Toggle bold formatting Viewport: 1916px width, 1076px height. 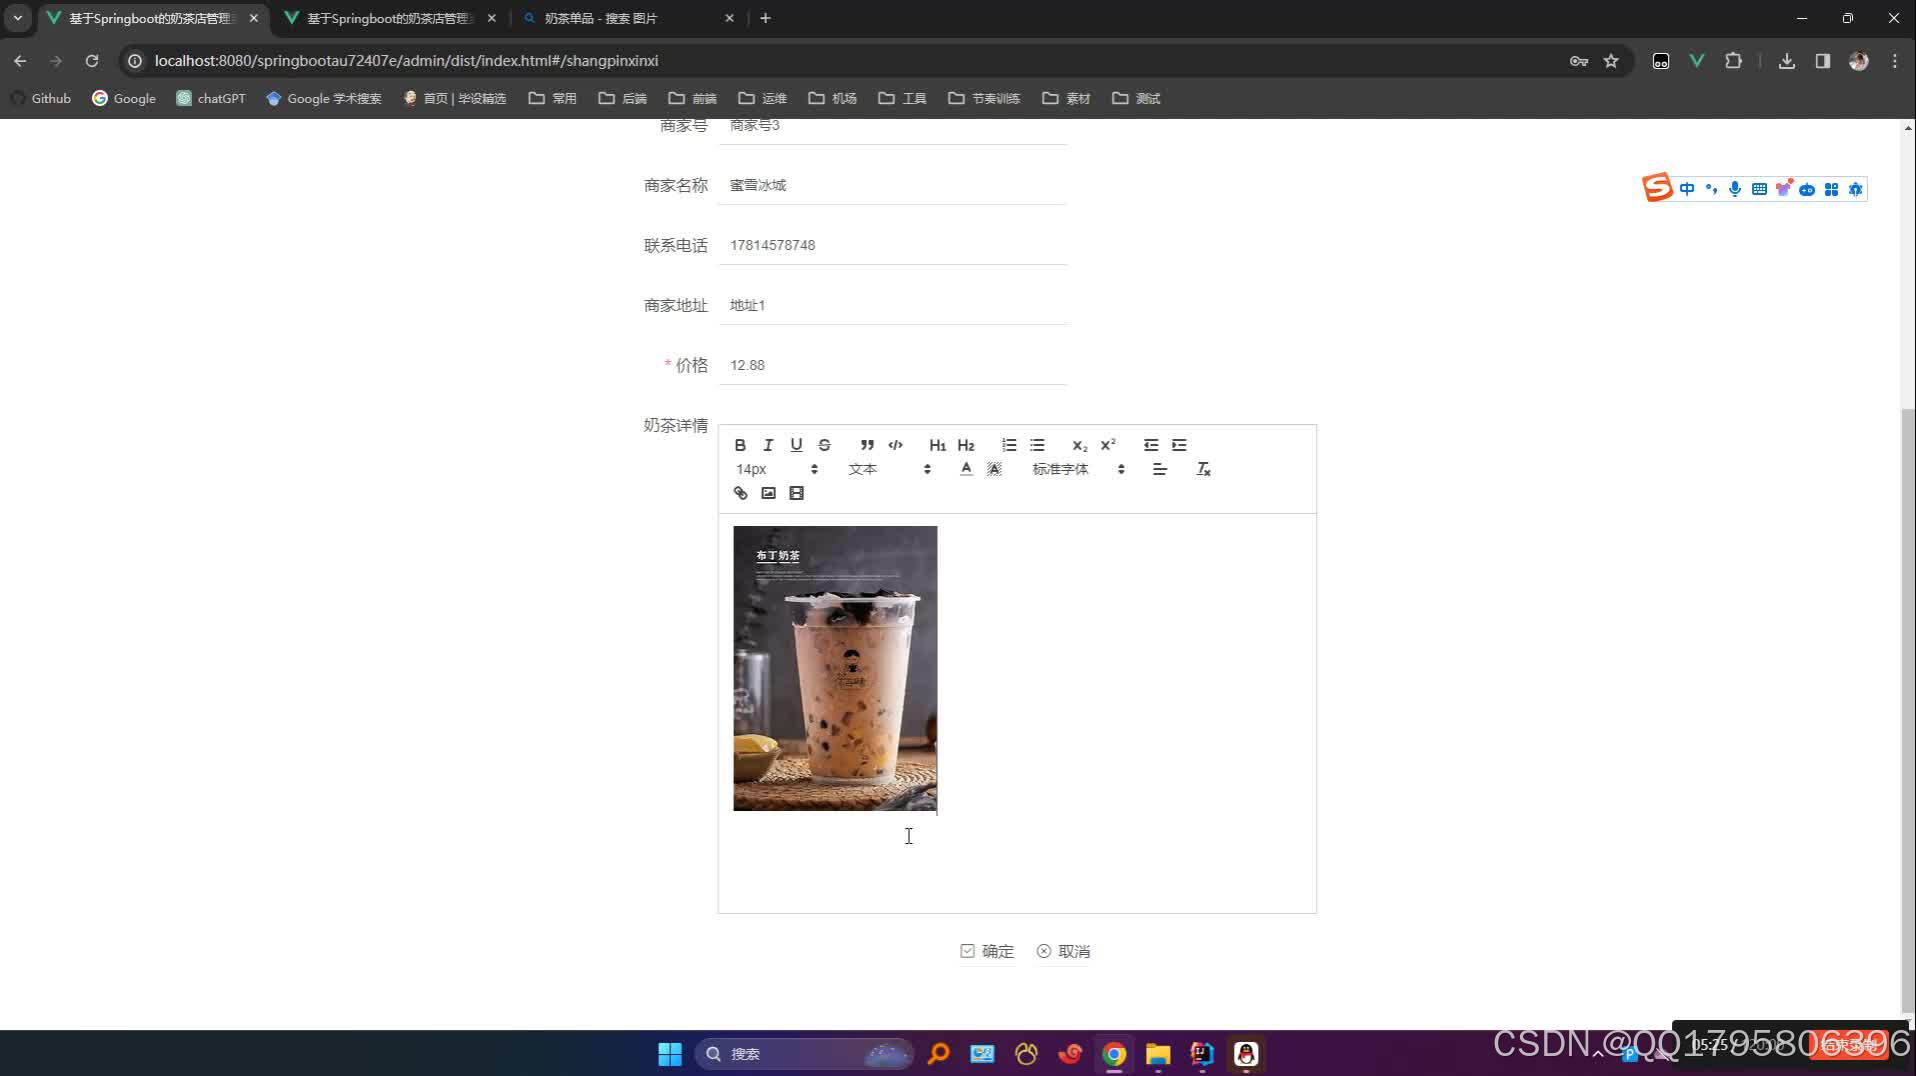(740, 445)
